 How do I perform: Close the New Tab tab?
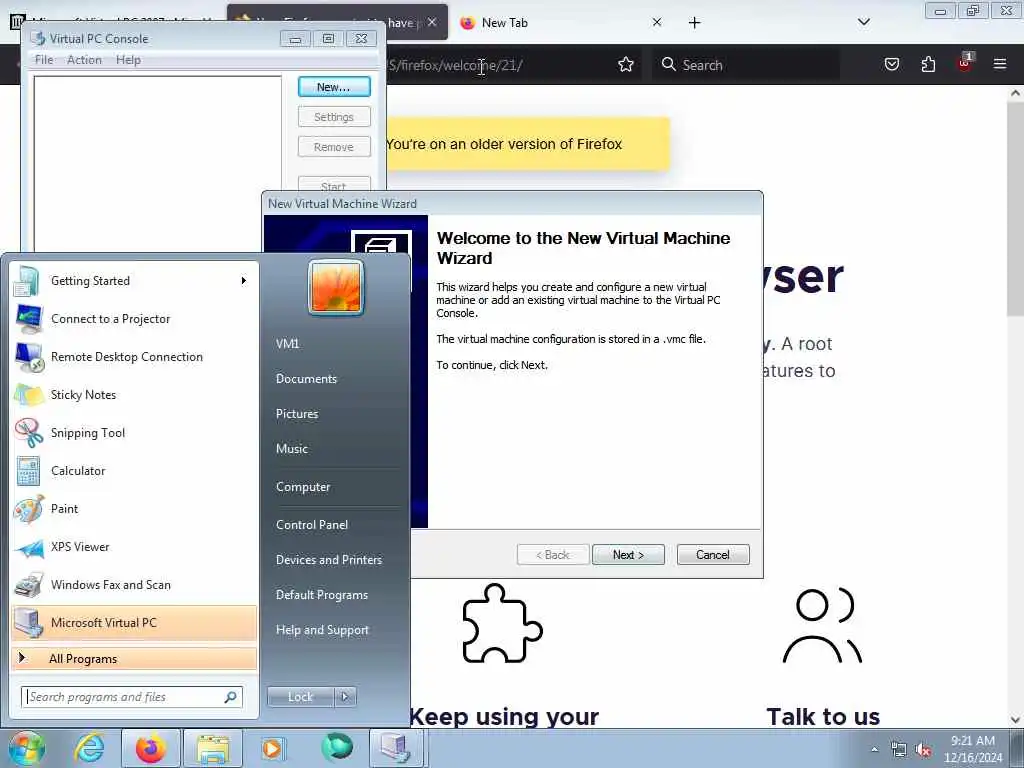657,22
